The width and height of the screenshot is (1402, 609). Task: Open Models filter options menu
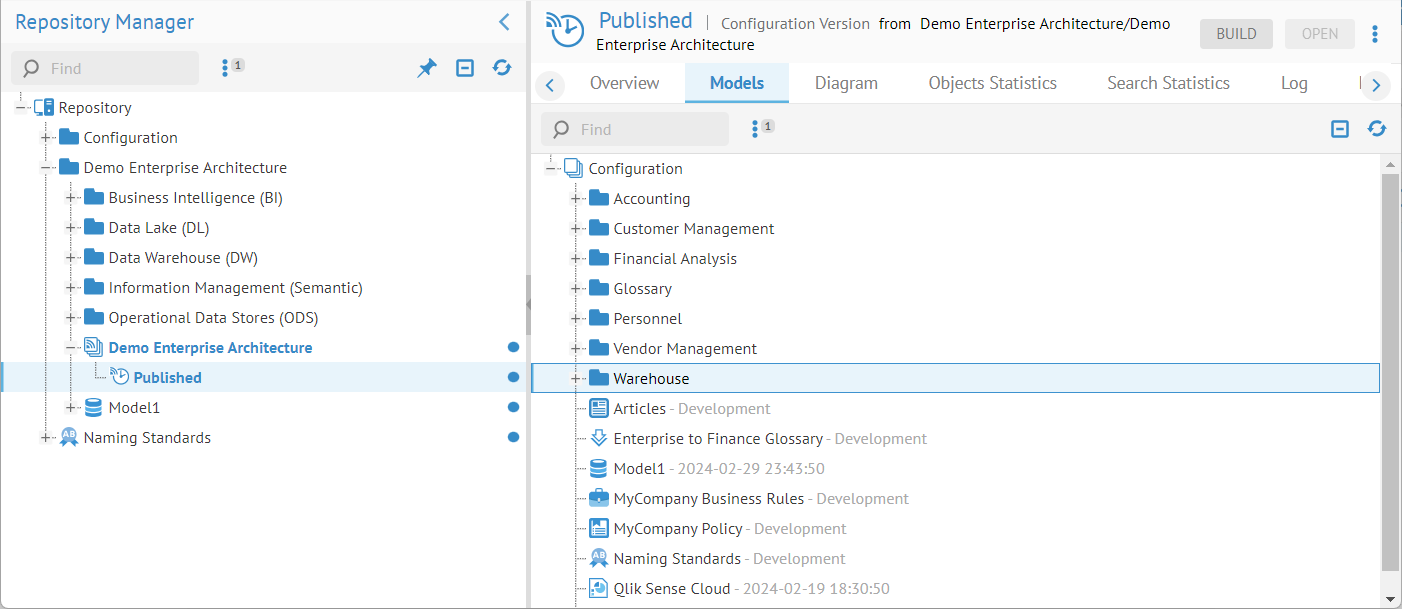[x=757, y=129]
